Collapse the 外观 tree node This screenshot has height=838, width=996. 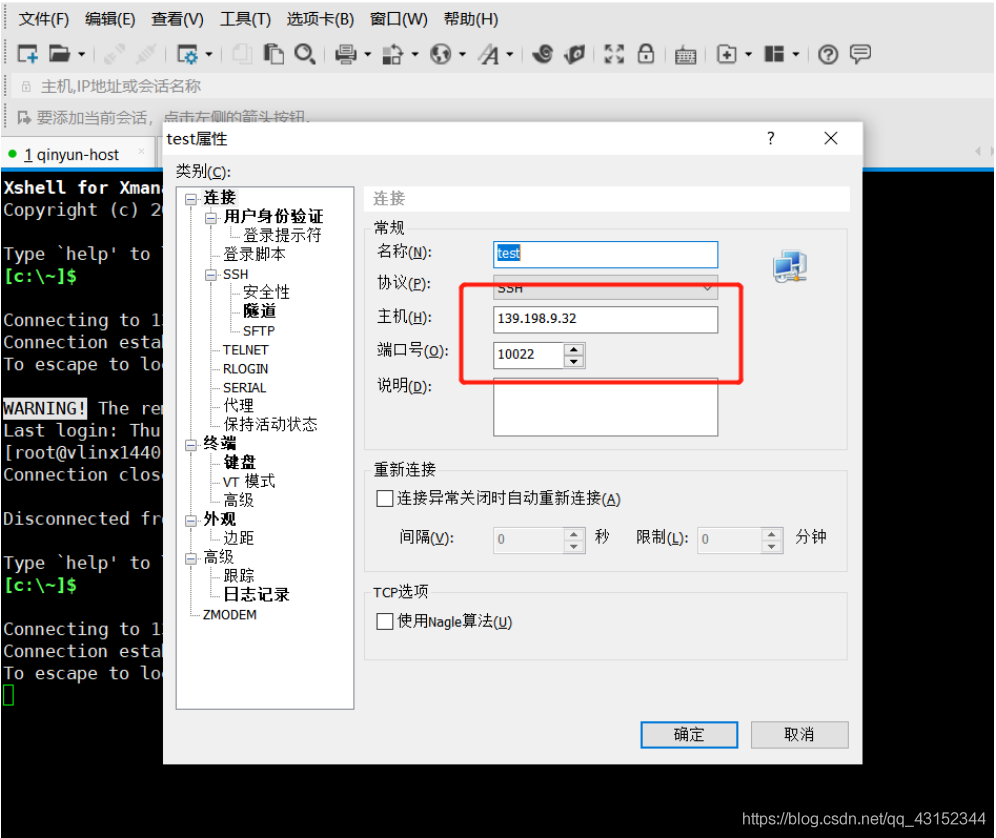[x=191, y=520]
